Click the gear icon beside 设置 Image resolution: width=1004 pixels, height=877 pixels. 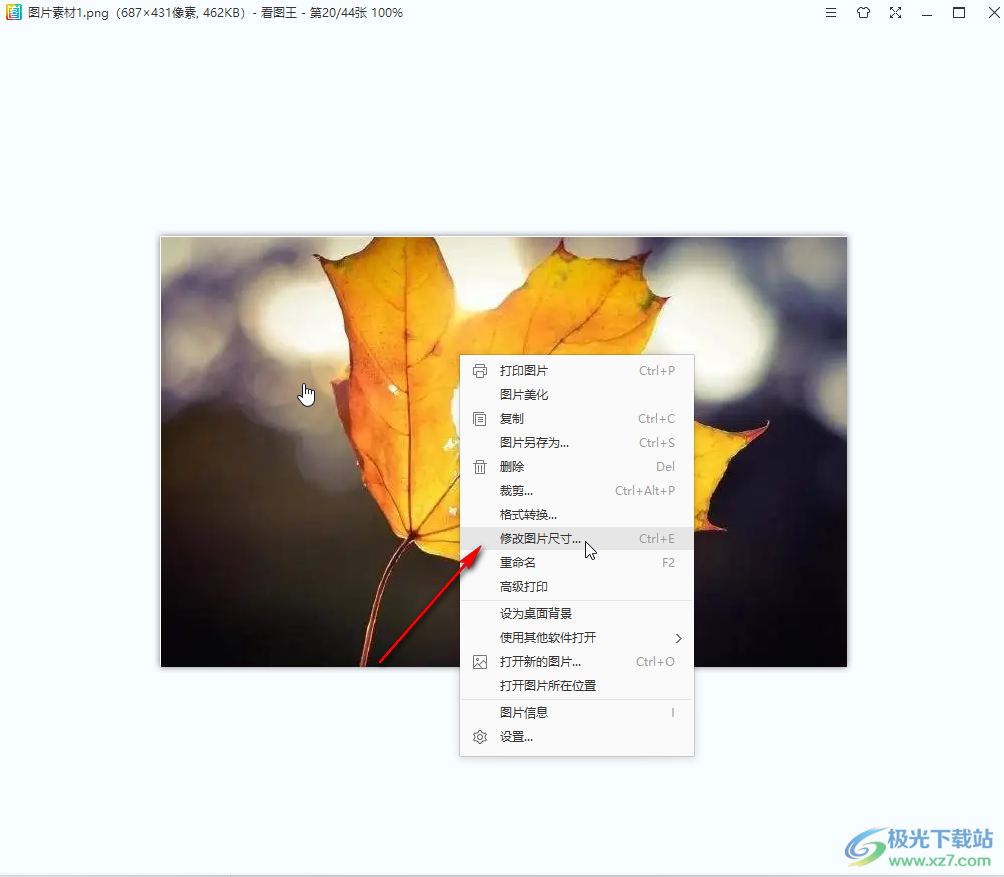[480, 737]
